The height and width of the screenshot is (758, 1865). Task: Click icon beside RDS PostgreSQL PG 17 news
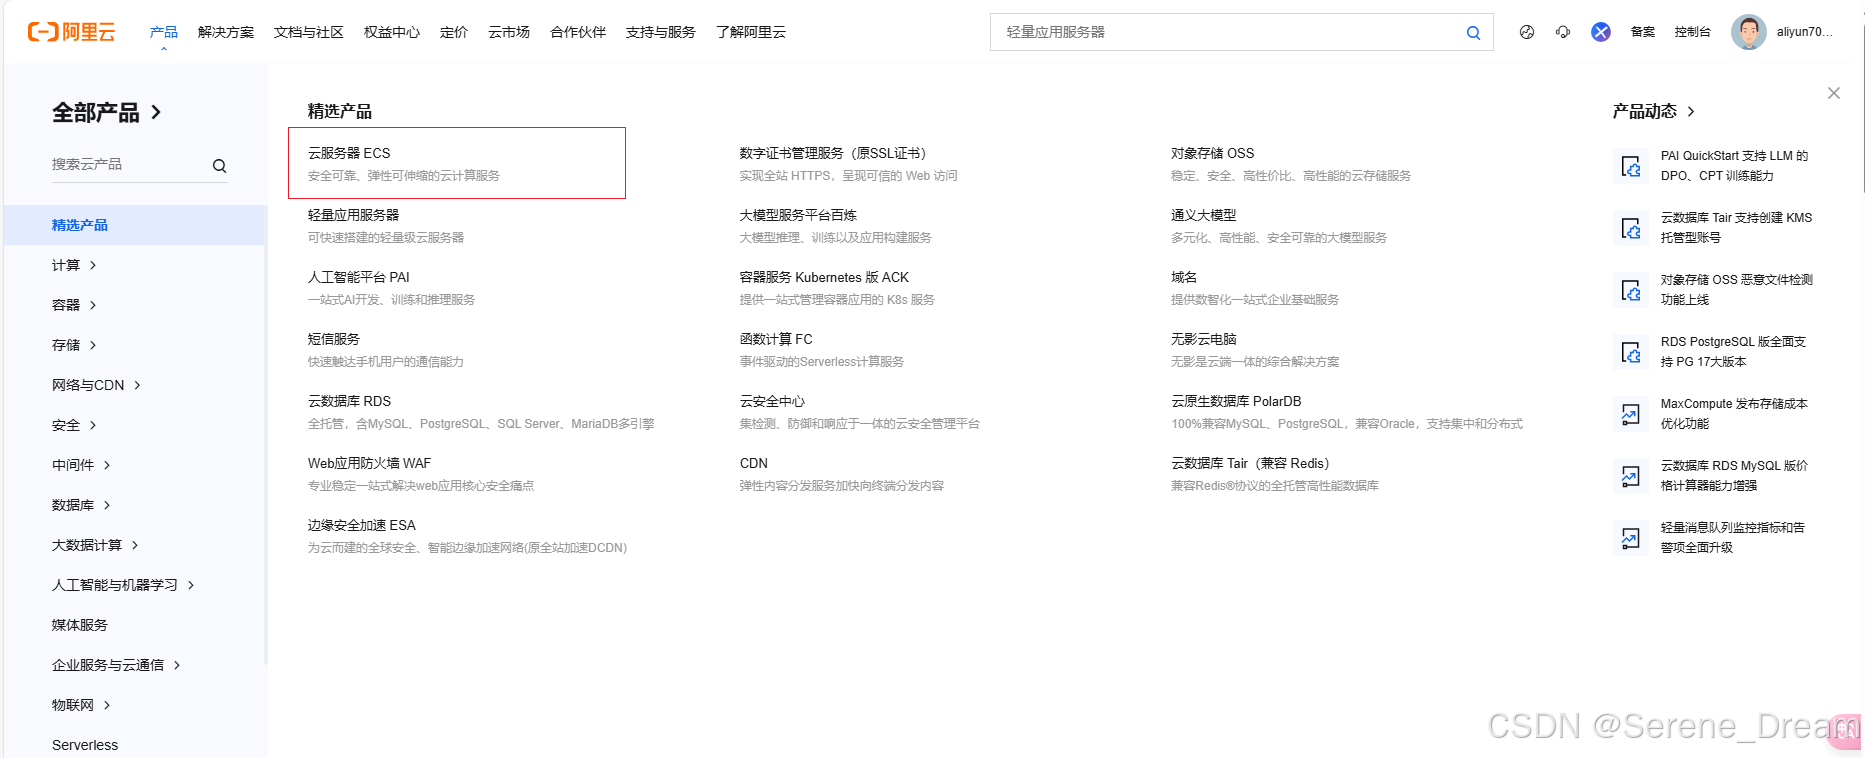(x=1630, y=352)
